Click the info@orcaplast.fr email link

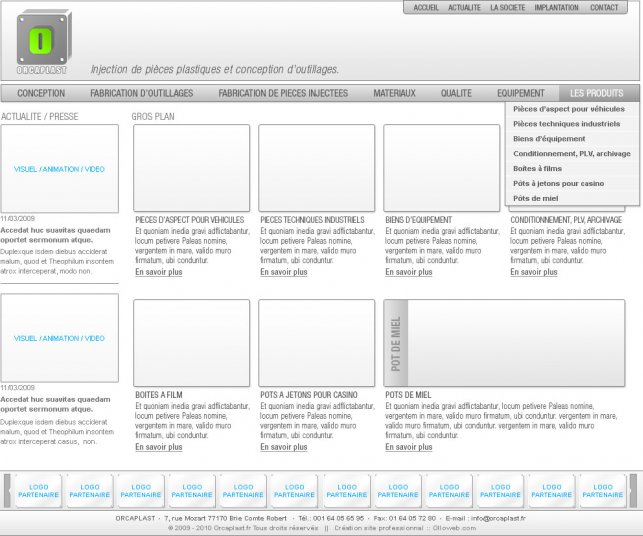(499, 519)
